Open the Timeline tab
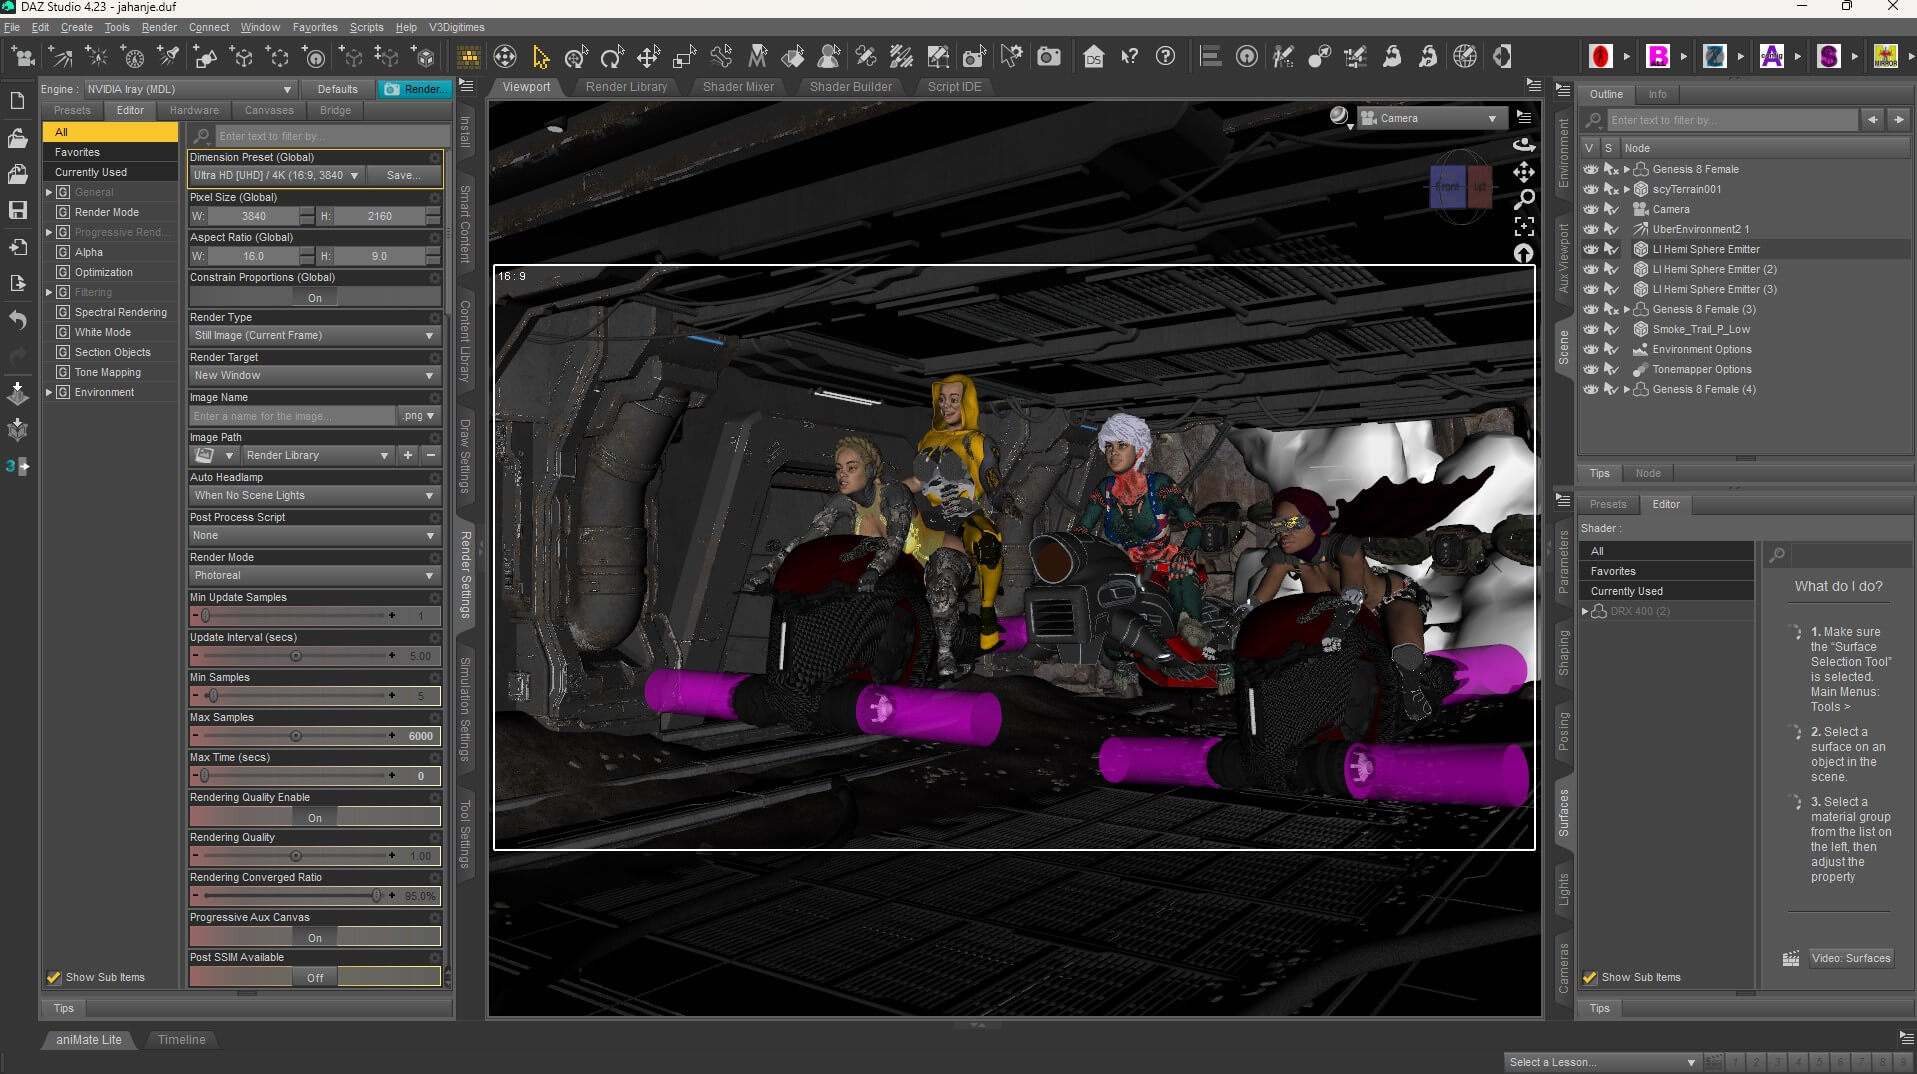Image resolution: width=1917 pixels, height=1074 pixels. point(181,1040)
